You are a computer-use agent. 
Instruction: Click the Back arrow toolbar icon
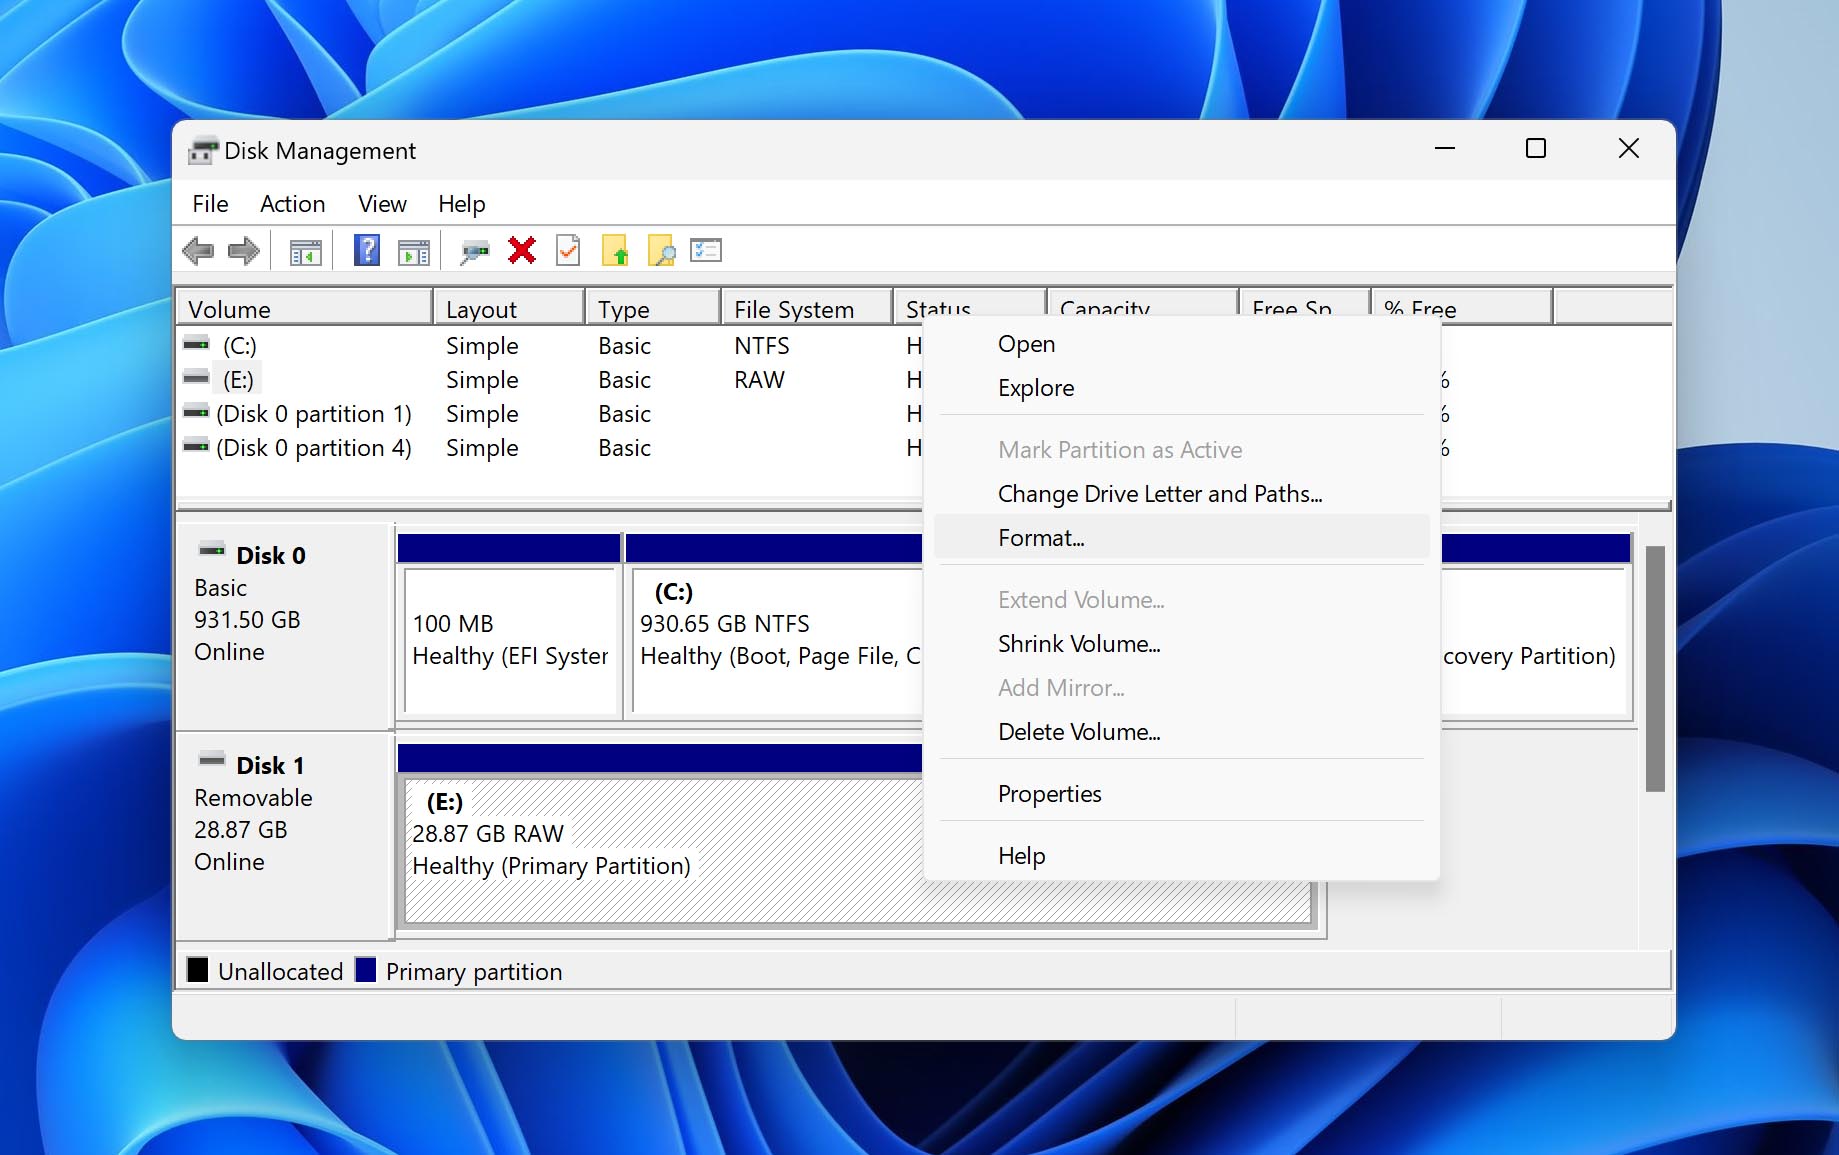(198, 251)
